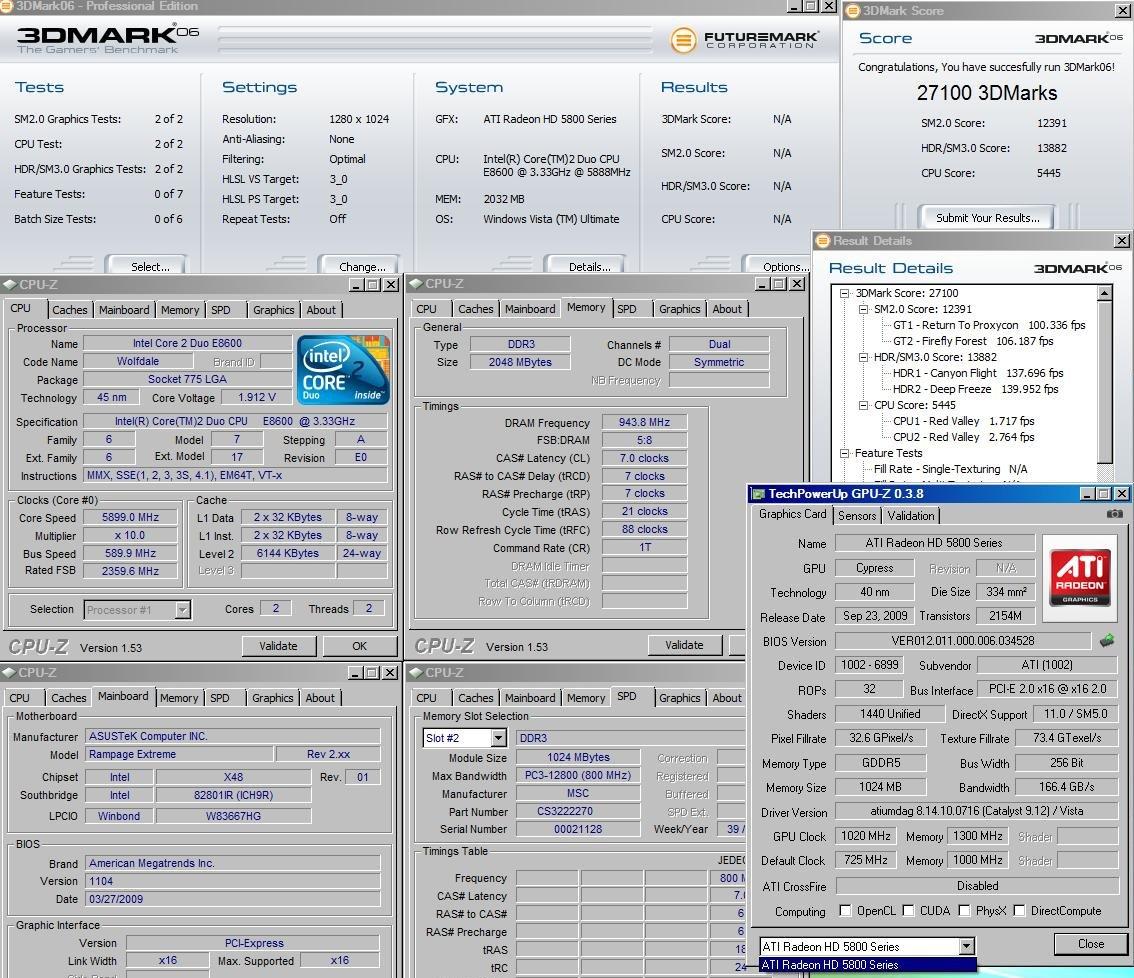1134x978 pixels.
Task: Click Validate in CPU-Z CPU window
Action: point(278,646)
